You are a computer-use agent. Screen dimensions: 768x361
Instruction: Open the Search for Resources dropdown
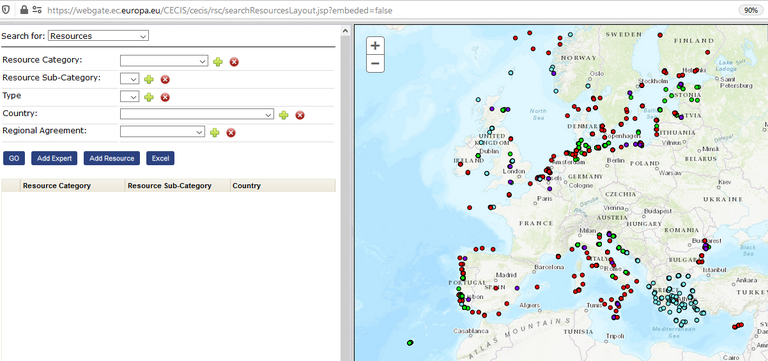click(98, 36)
